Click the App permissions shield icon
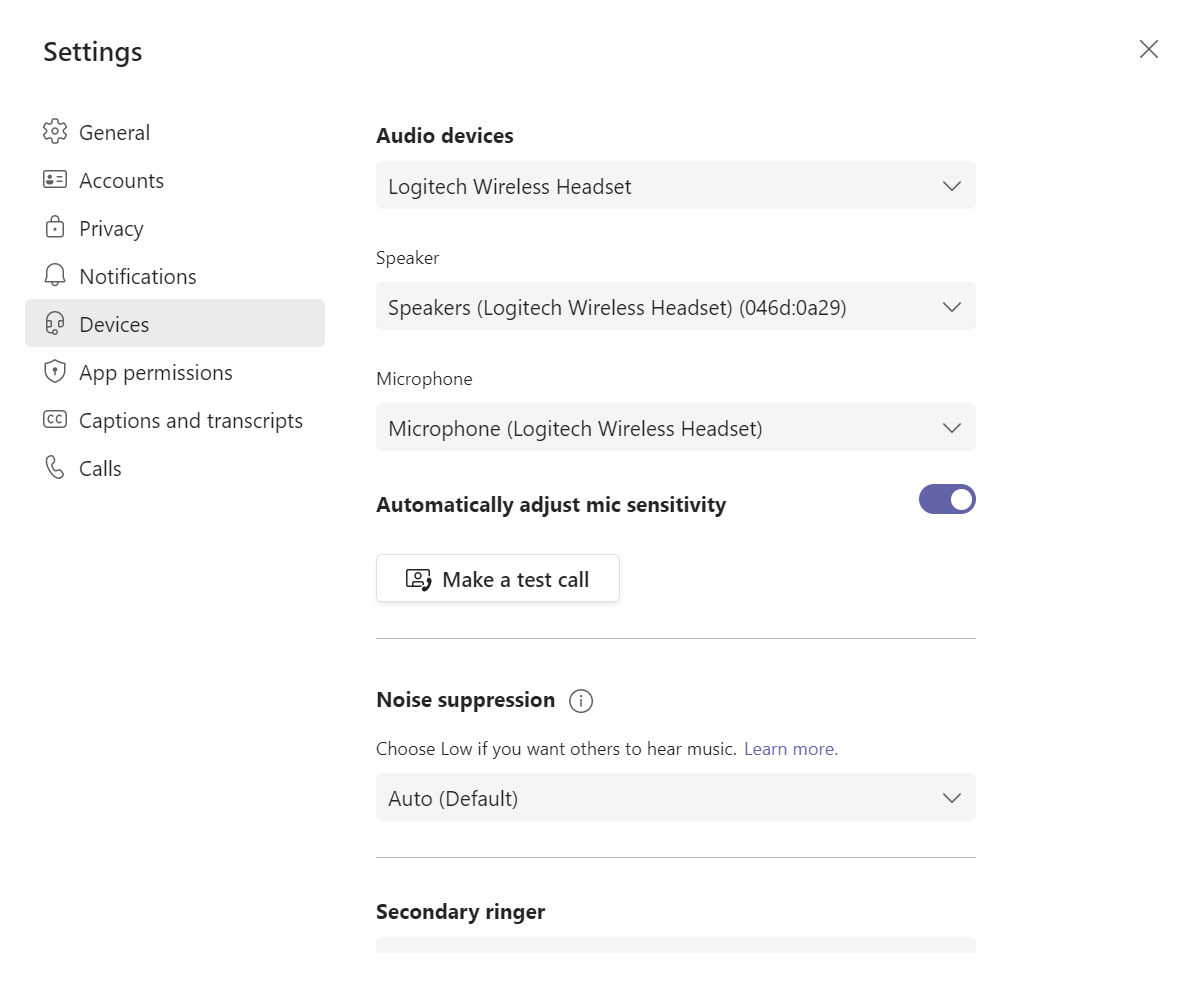 [55, 372]
